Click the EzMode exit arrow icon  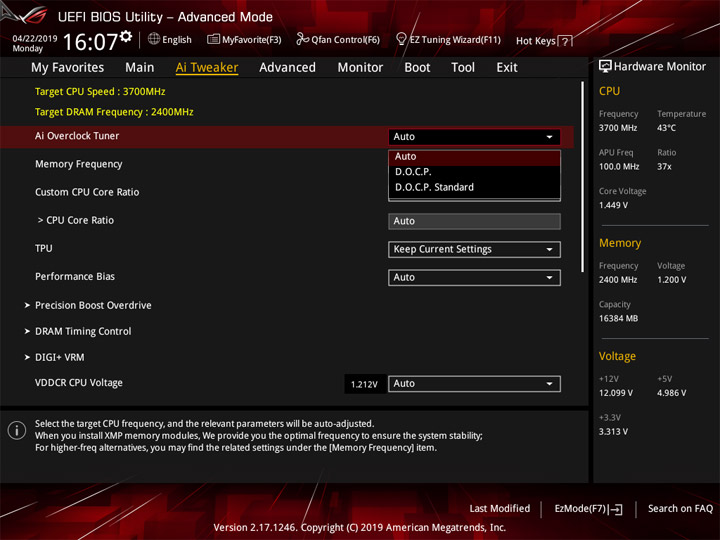click(616, 509)
